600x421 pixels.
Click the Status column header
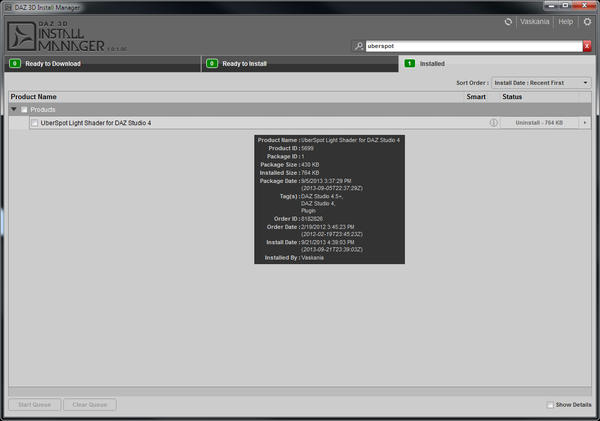[x=512, y=97]
